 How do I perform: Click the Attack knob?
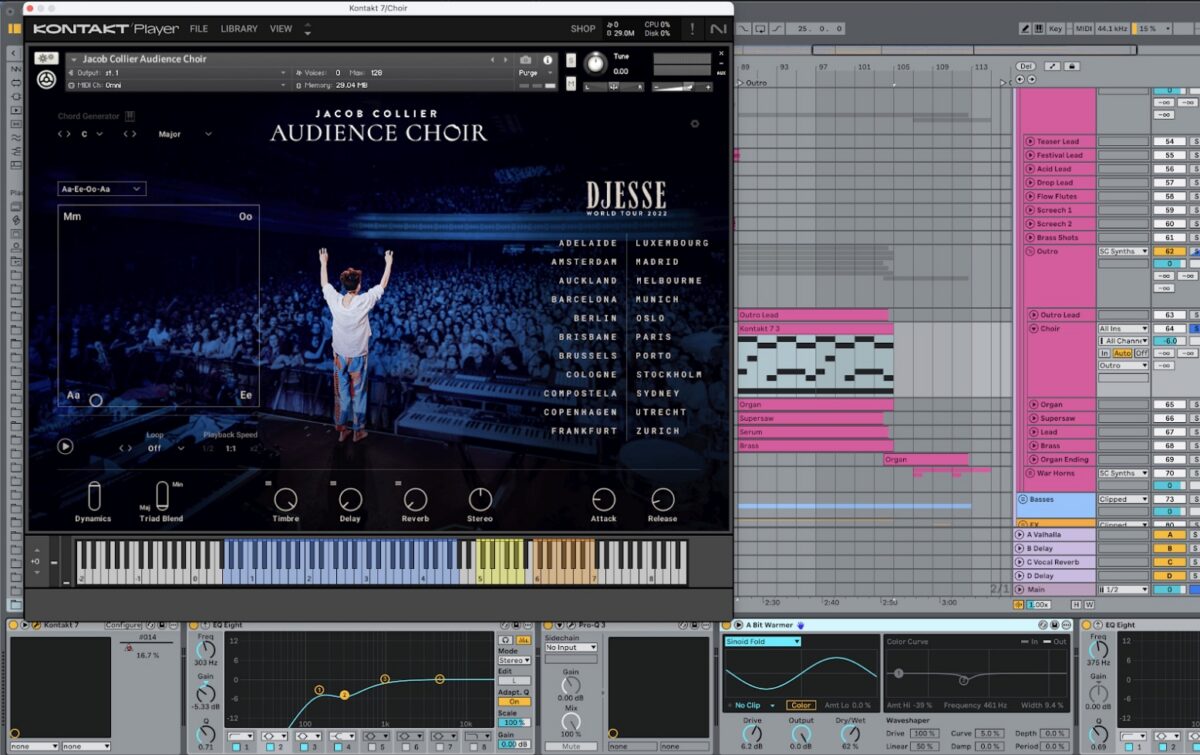[x=604, y=499]
